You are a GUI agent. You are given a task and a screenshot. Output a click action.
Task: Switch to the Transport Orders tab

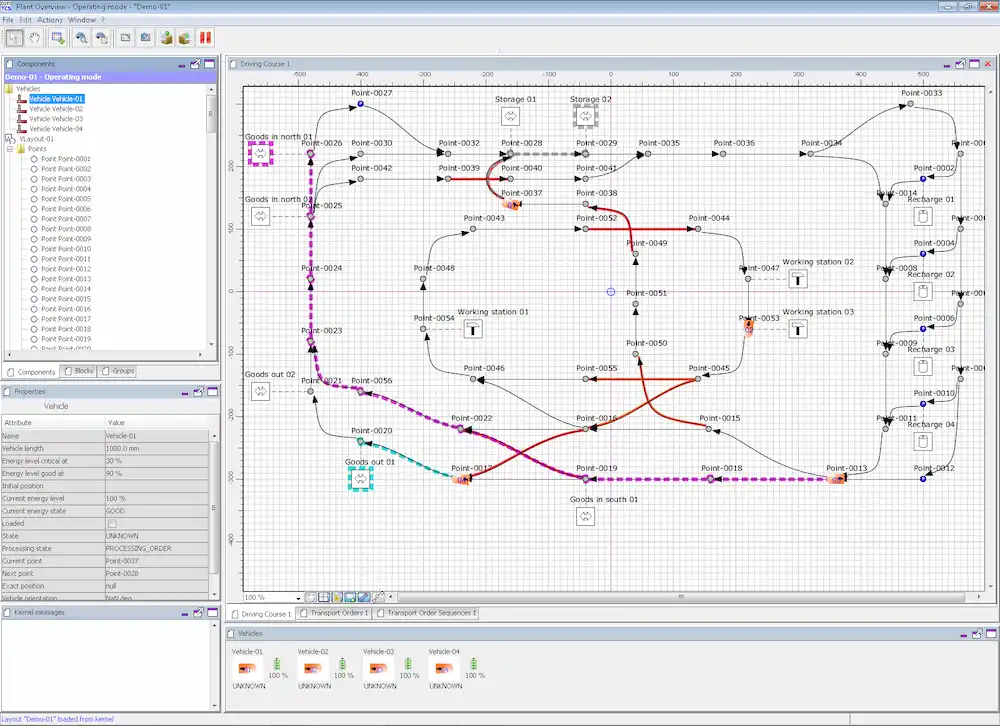334,613
